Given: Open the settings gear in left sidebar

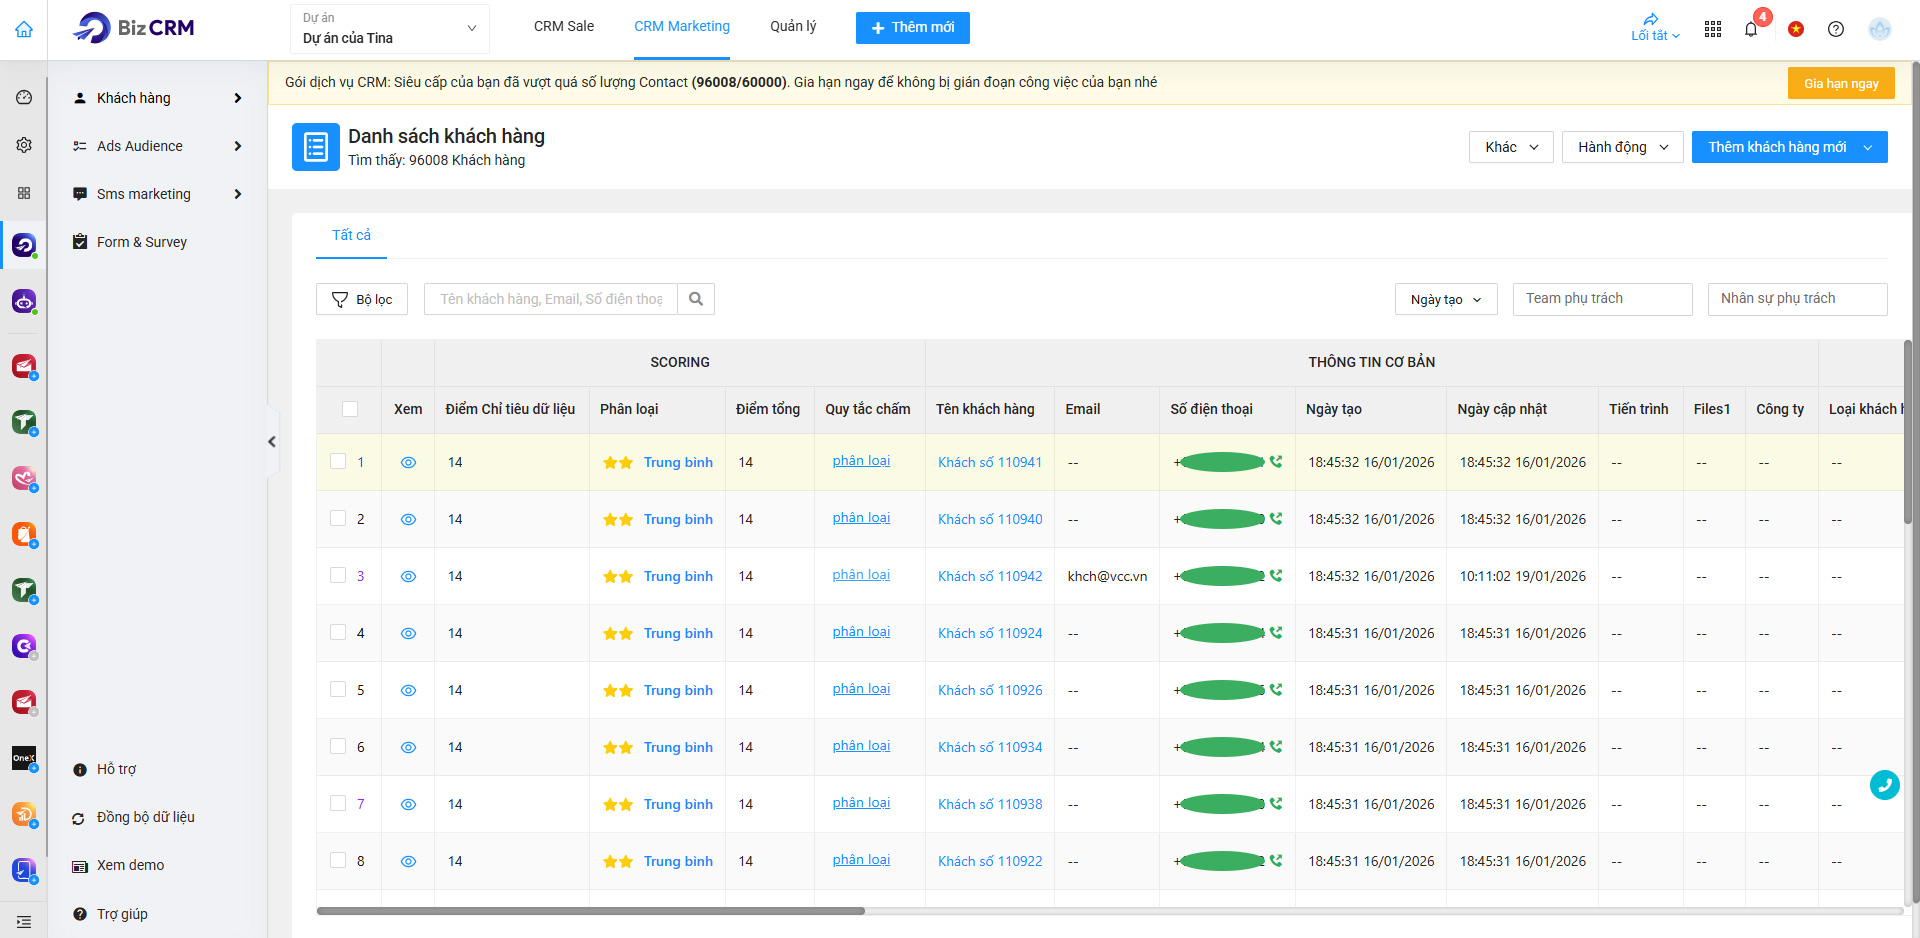Looking at the screenshot, I should [24, 145].
